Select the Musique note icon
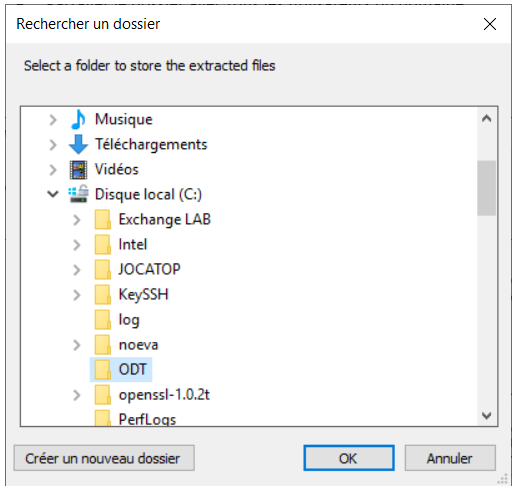 [x=78, y=119]
